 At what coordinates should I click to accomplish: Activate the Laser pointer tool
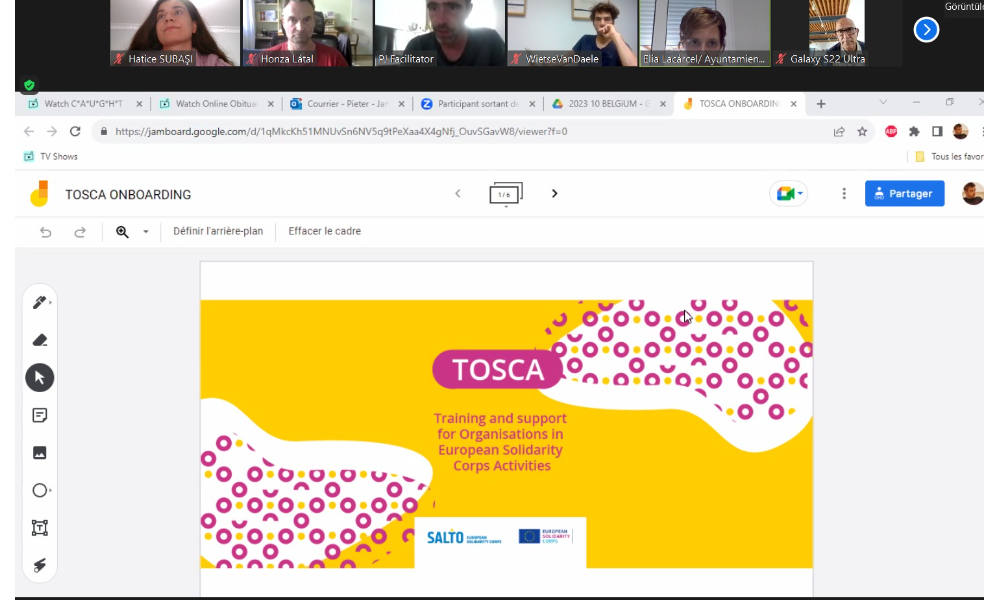pos(40,565)
